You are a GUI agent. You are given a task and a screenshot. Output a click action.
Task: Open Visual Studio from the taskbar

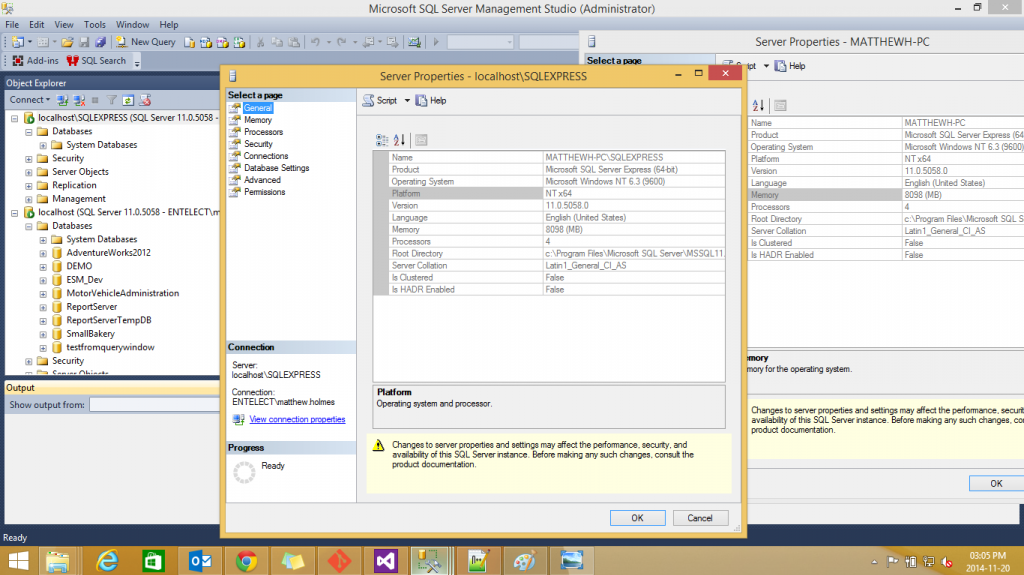point(385,561)
